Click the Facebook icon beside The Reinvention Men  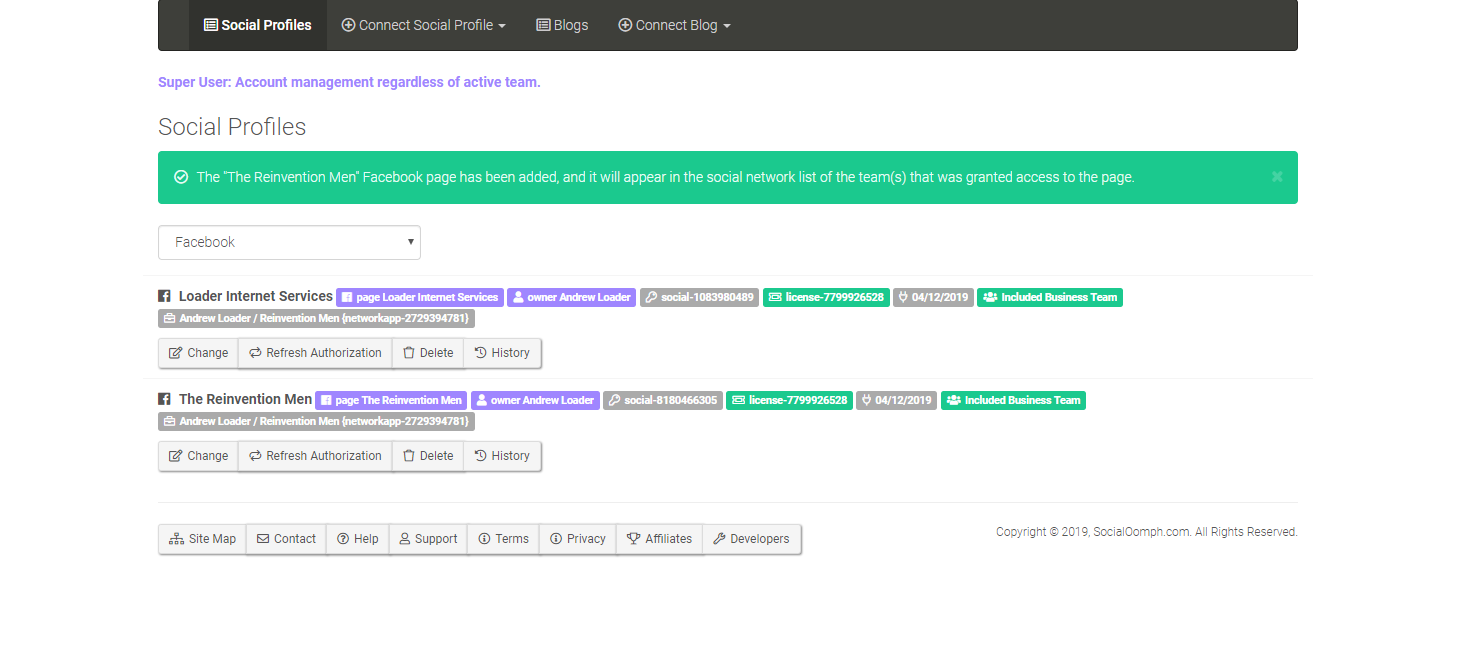tap(163, 399)
